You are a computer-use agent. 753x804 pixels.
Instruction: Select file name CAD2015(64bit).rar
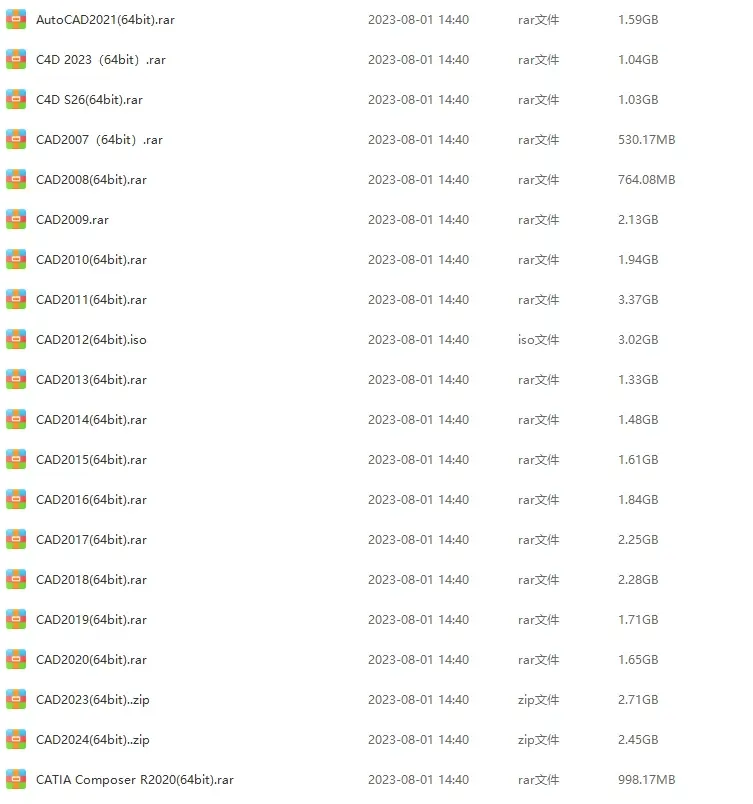coord(91,459)
